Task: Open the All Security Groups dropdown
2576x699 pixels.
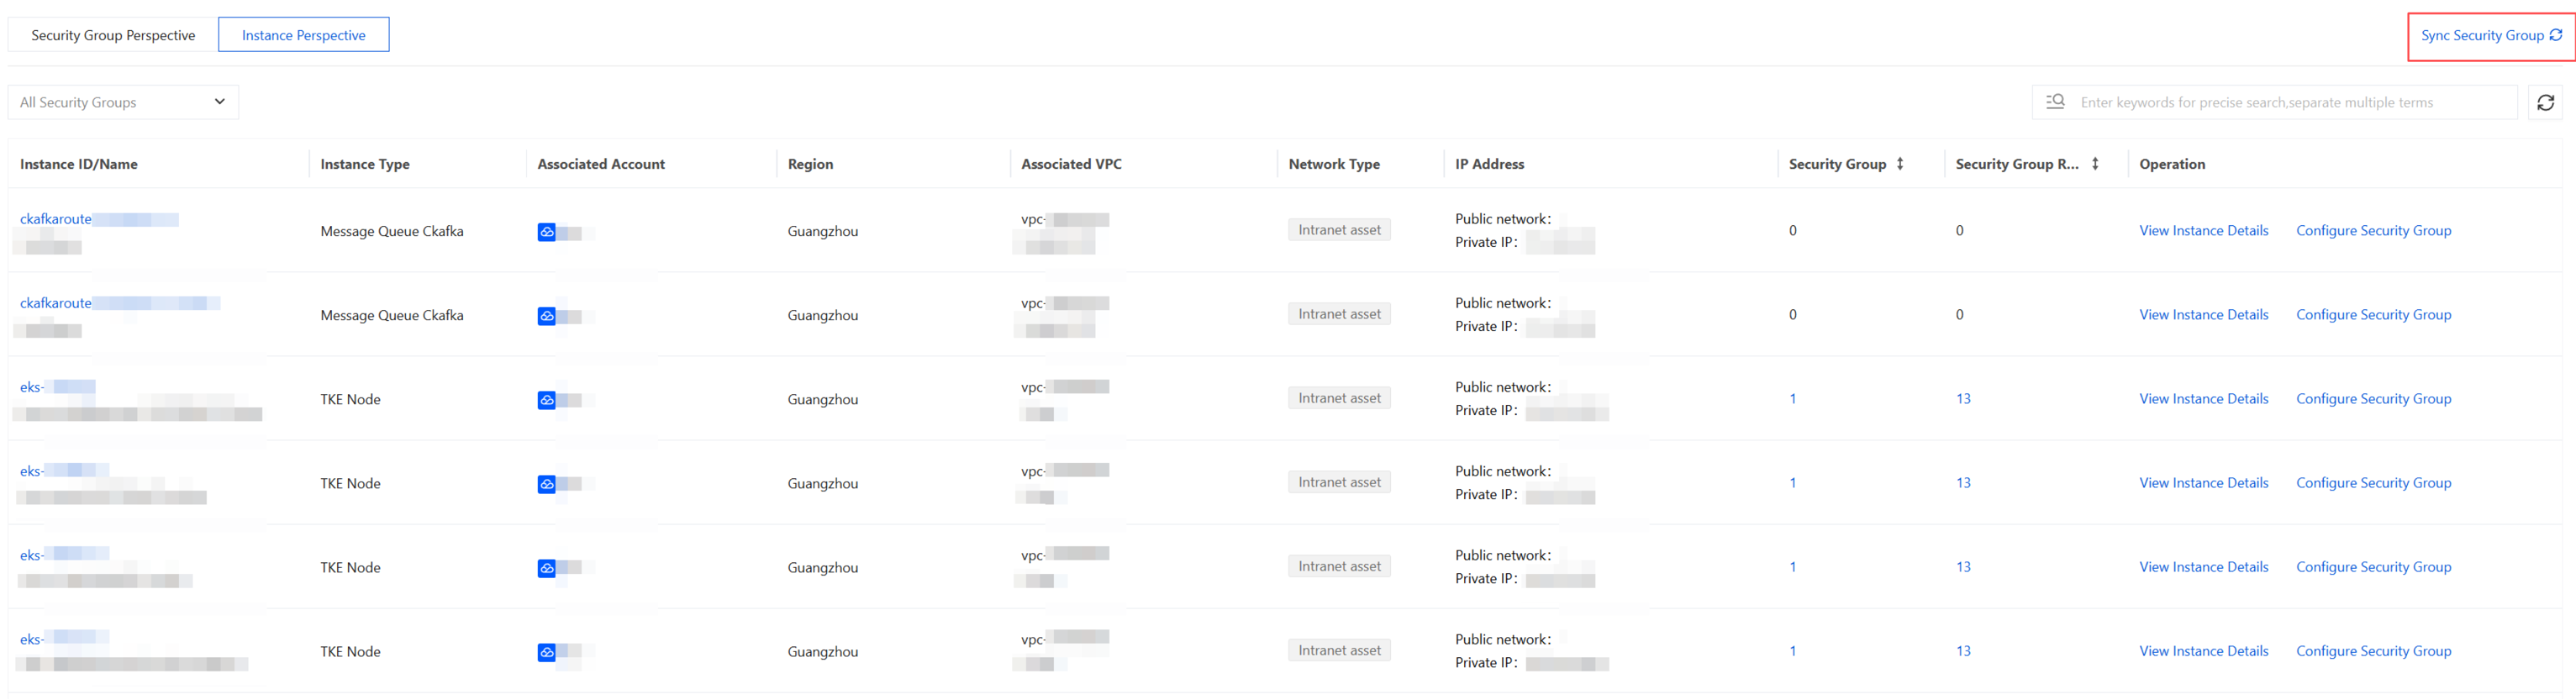Action: coord(123,102)
